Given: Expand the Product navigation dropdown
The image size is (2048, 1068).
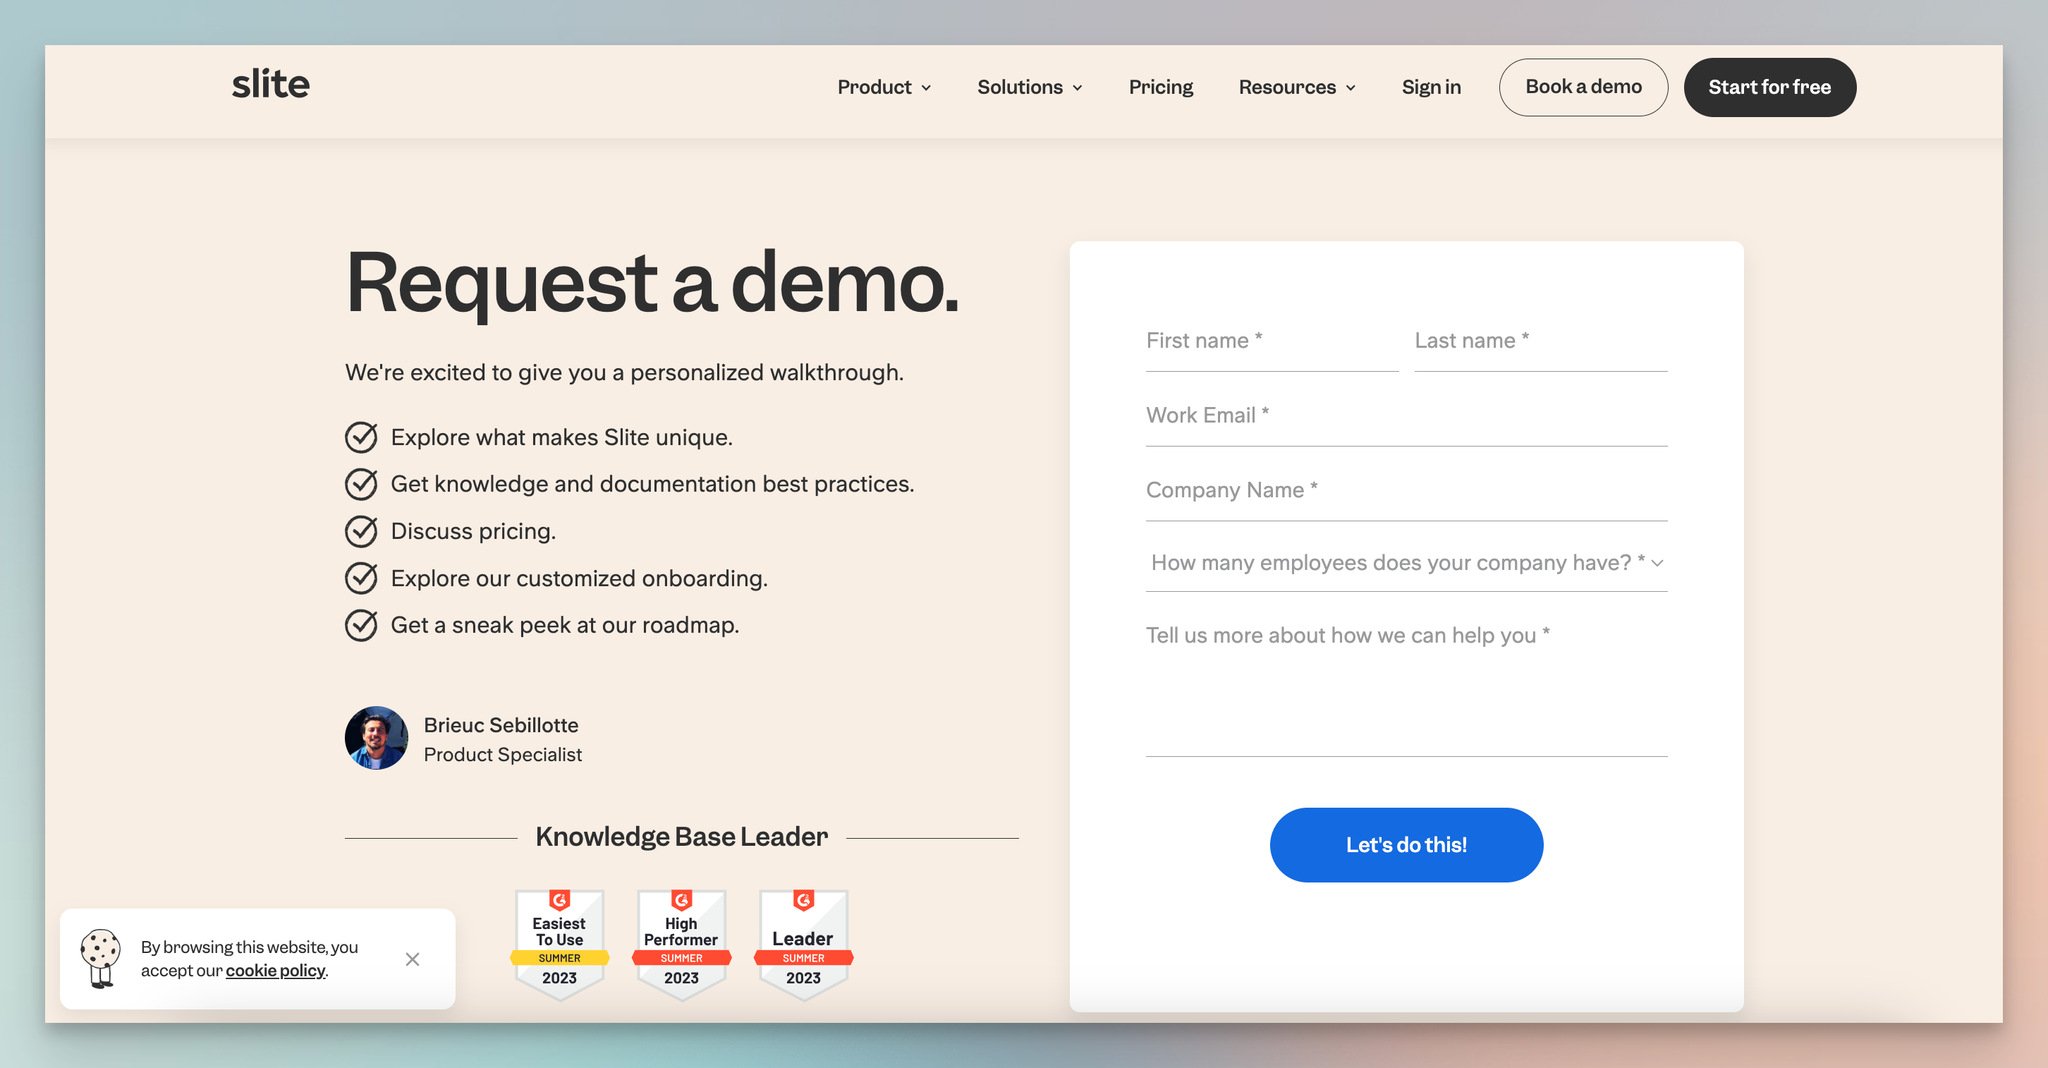Looking at the screenshot, I should 883,87.
